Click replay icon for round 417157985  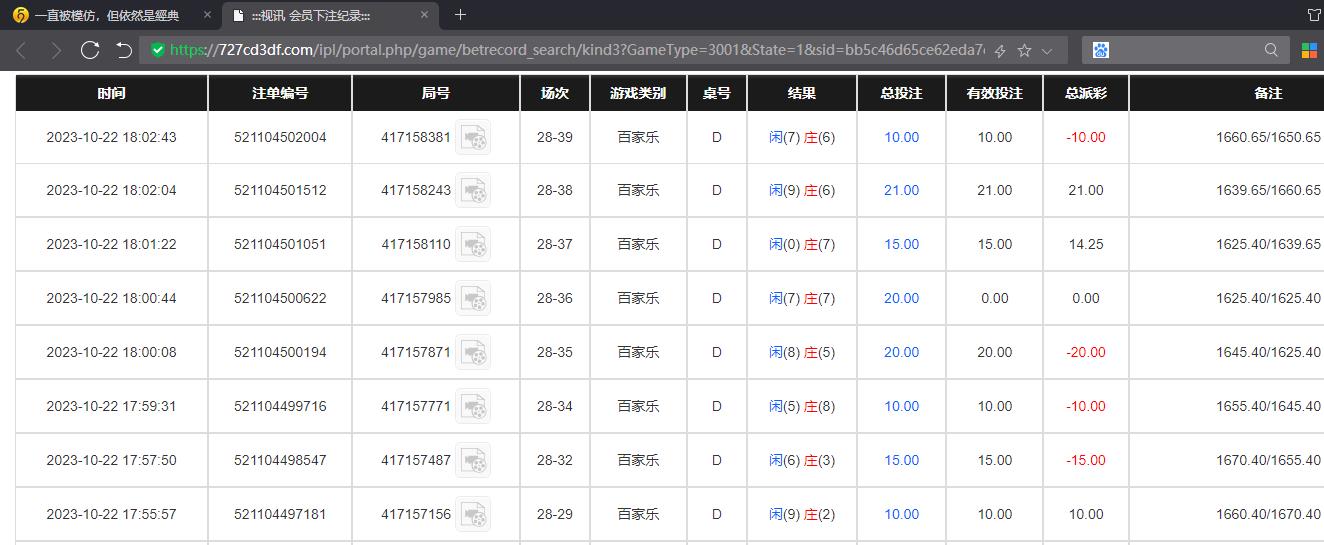click(x=473, y=298)
